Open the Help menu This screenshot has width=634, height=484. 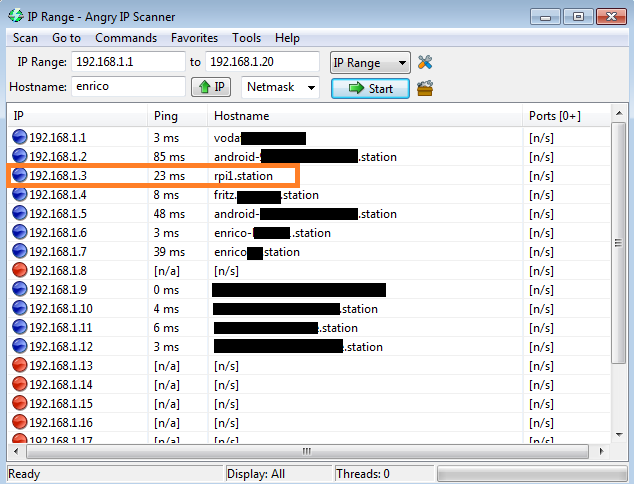[287, 38]
